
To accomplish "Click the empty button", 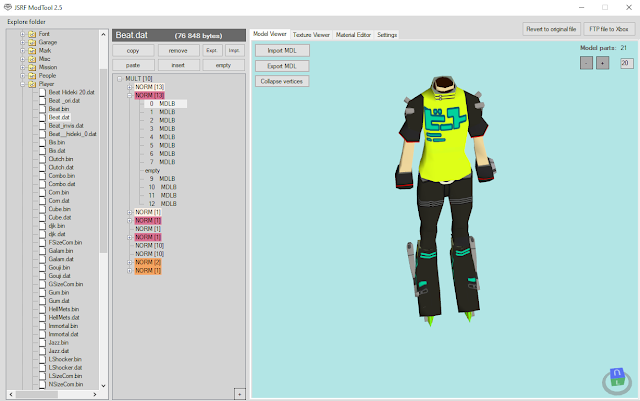I will (x=223, y=65).
